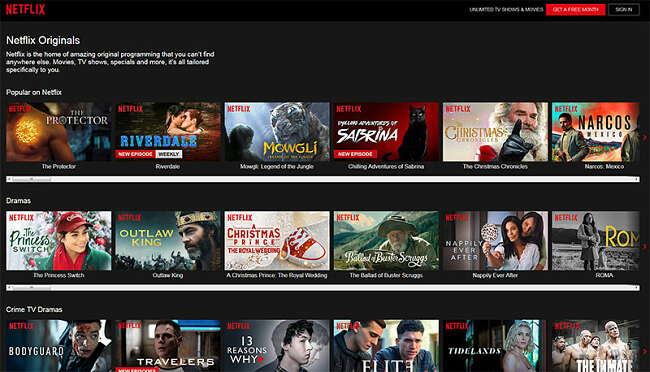Click left scroll arrow of Dramas row scrollbar

click(9, 287)
